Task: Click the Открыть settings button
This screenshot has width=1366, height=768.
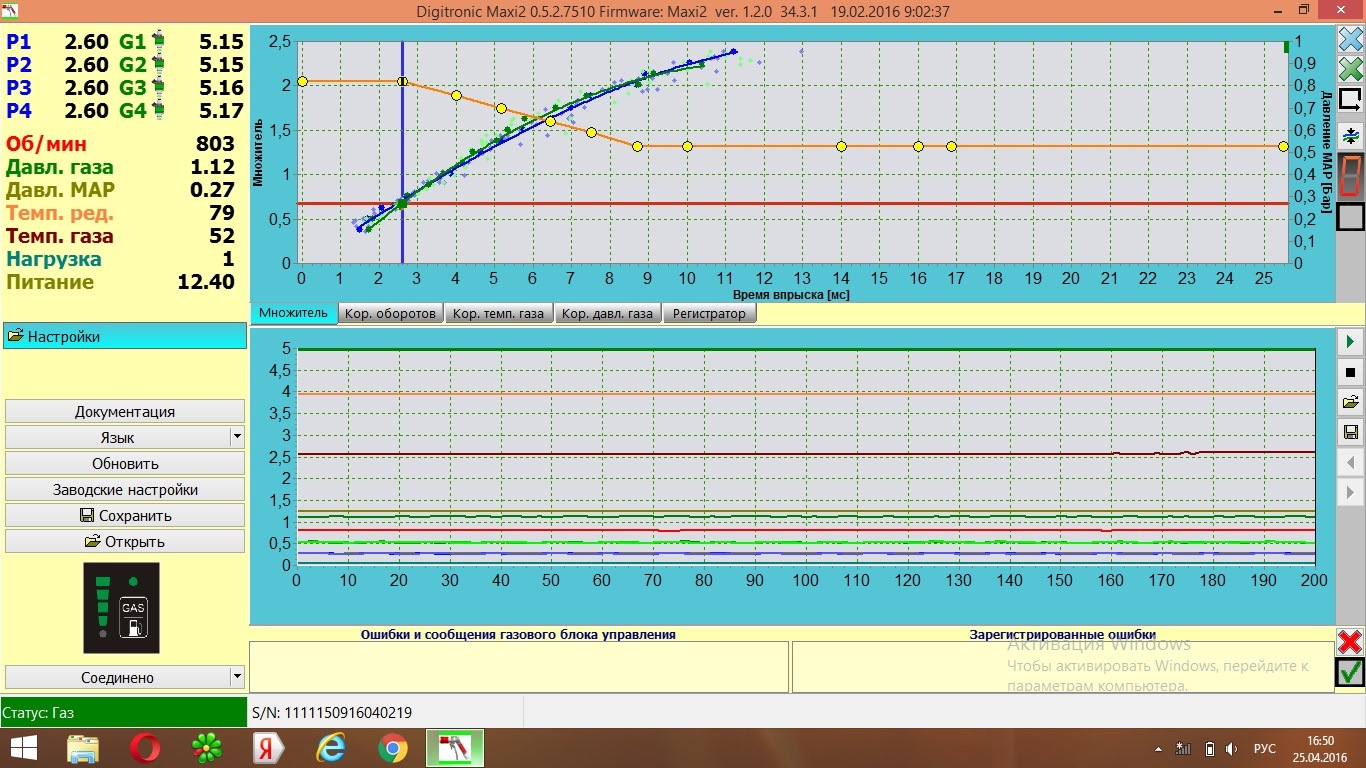Action: coord(125,542)
